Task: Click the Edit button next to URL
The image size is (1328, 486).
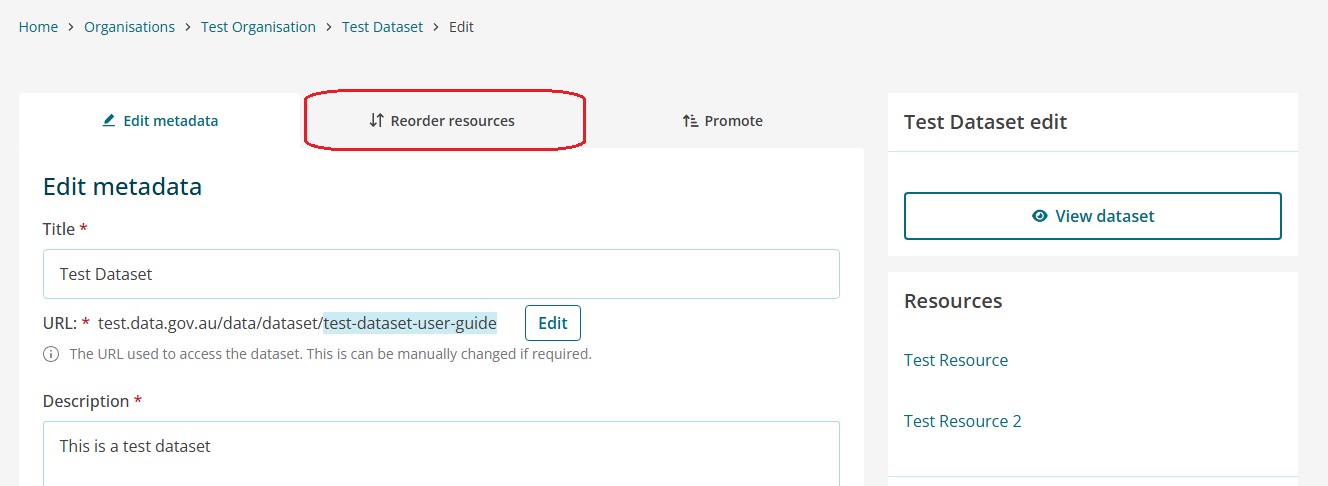Action: (553, 323)
